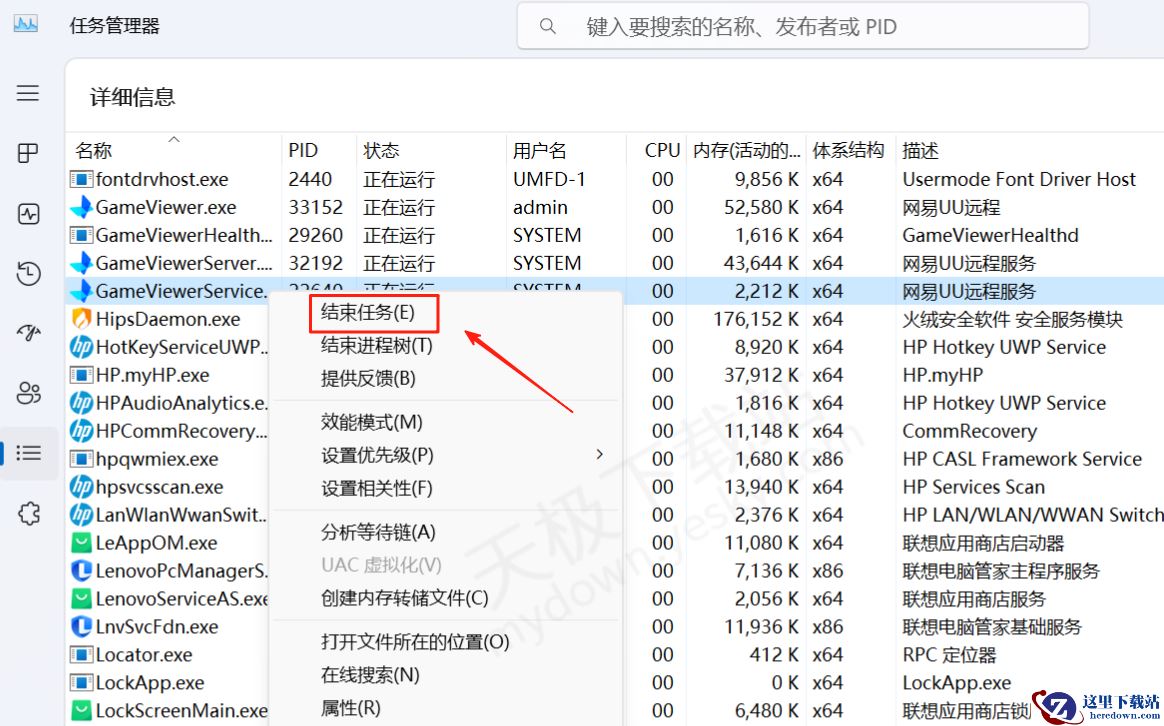This screenshot has width=1164, height=726.
Task: Click the green icon beside LeAppOM.exe
Action: point(81,543)
